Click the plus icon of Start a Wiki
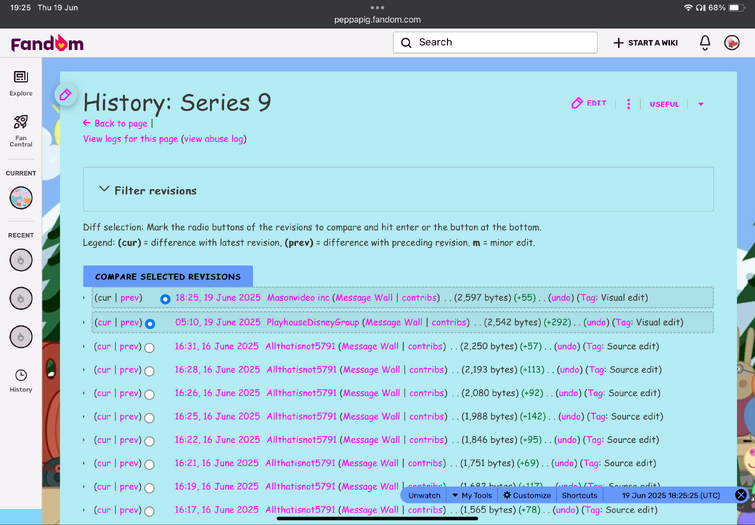Screen dimensions: 755x525 (618, 43)
